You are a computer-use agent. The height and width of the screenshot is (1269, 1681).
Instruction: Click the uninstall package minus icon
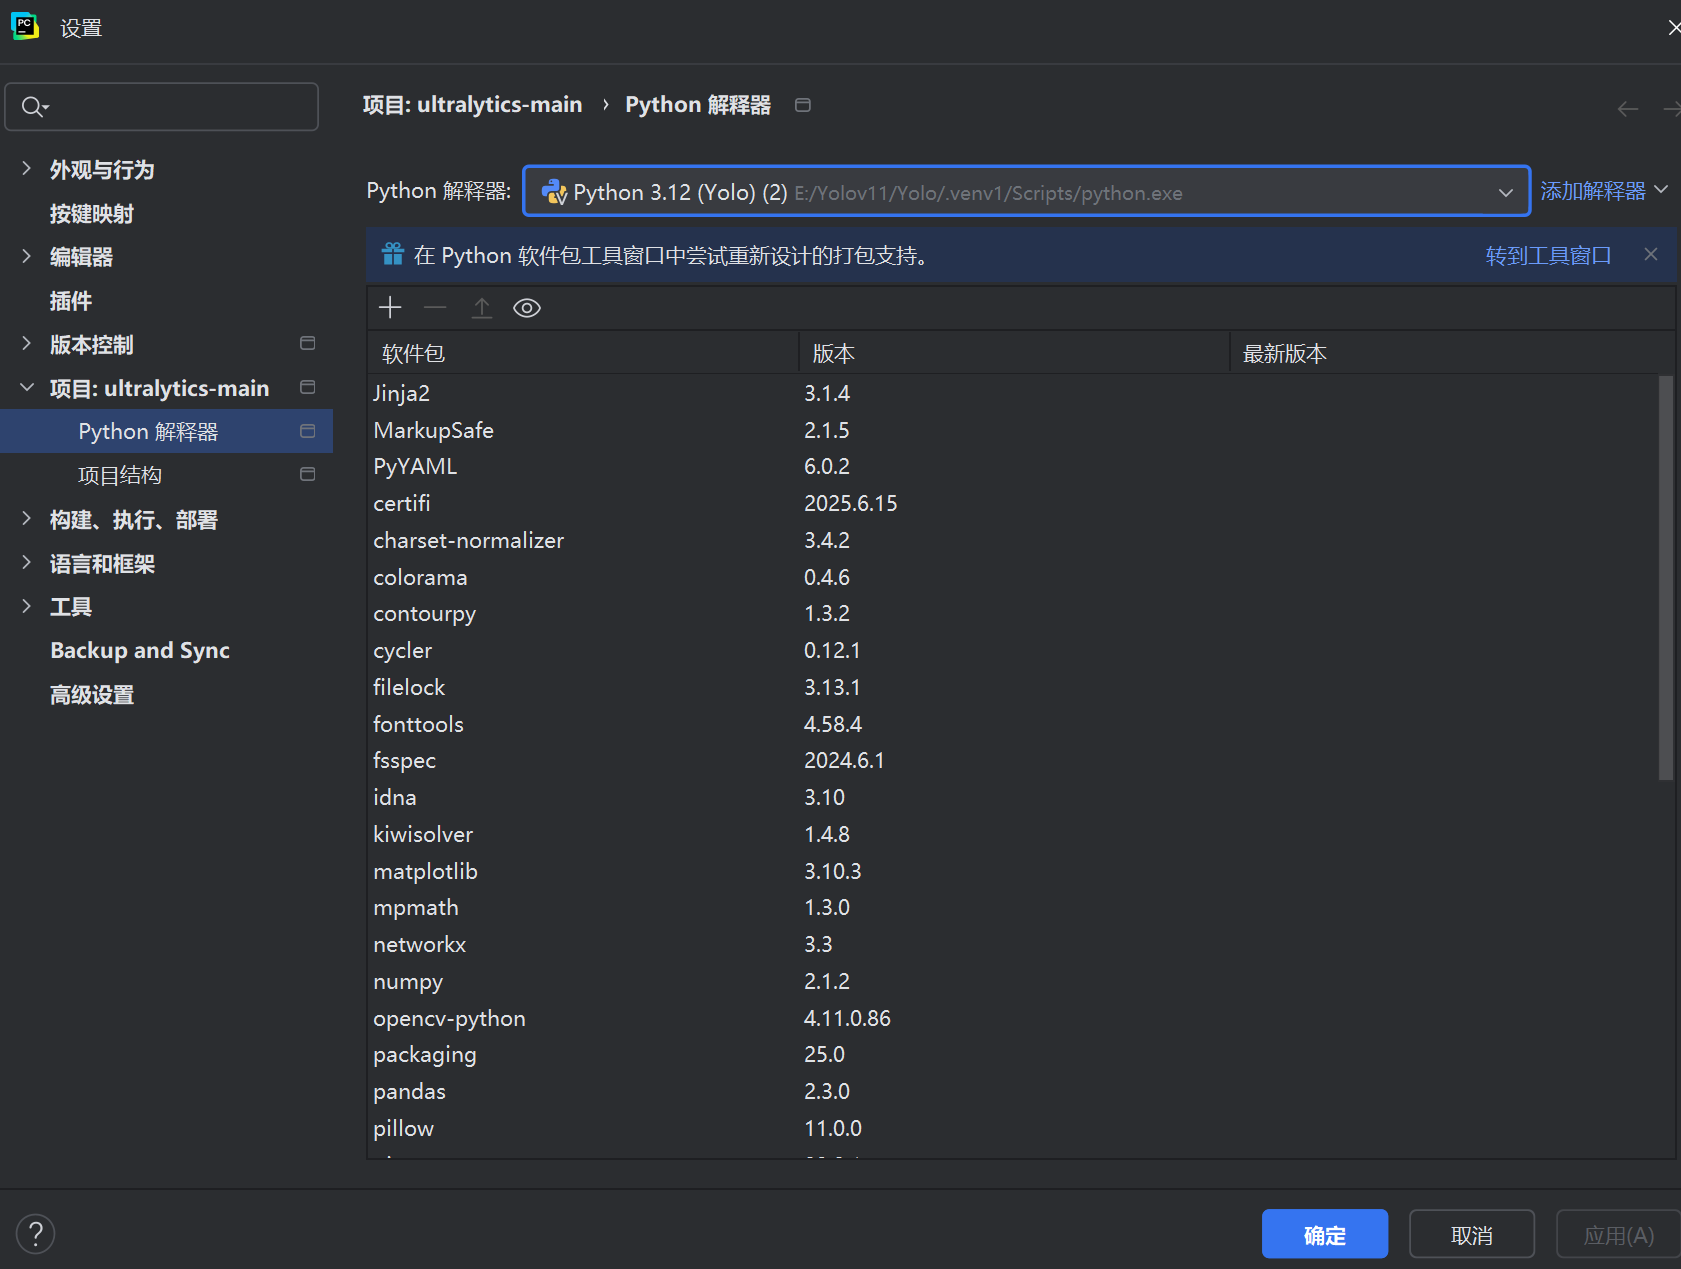click(x=435, y=308)
